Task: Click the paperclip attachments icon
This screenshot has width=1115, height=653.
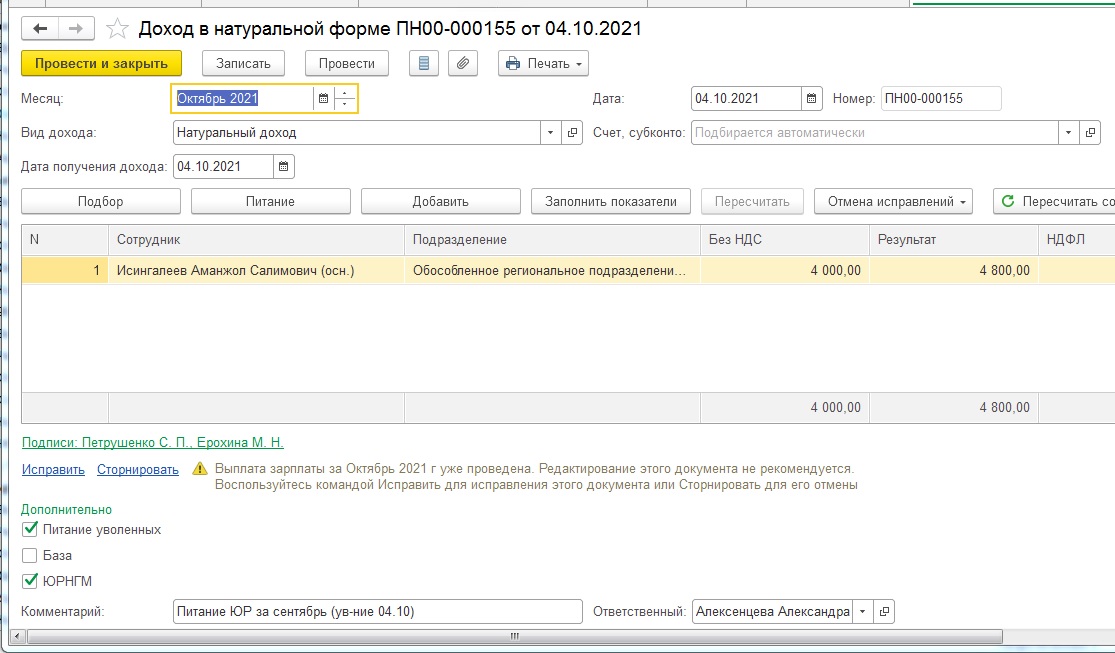Action: (461, 63)
